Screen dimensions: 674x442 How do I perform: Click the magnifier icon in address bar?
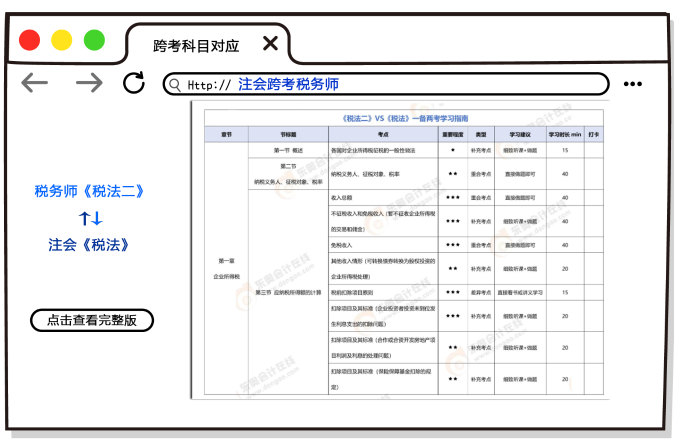coord(175,85)
